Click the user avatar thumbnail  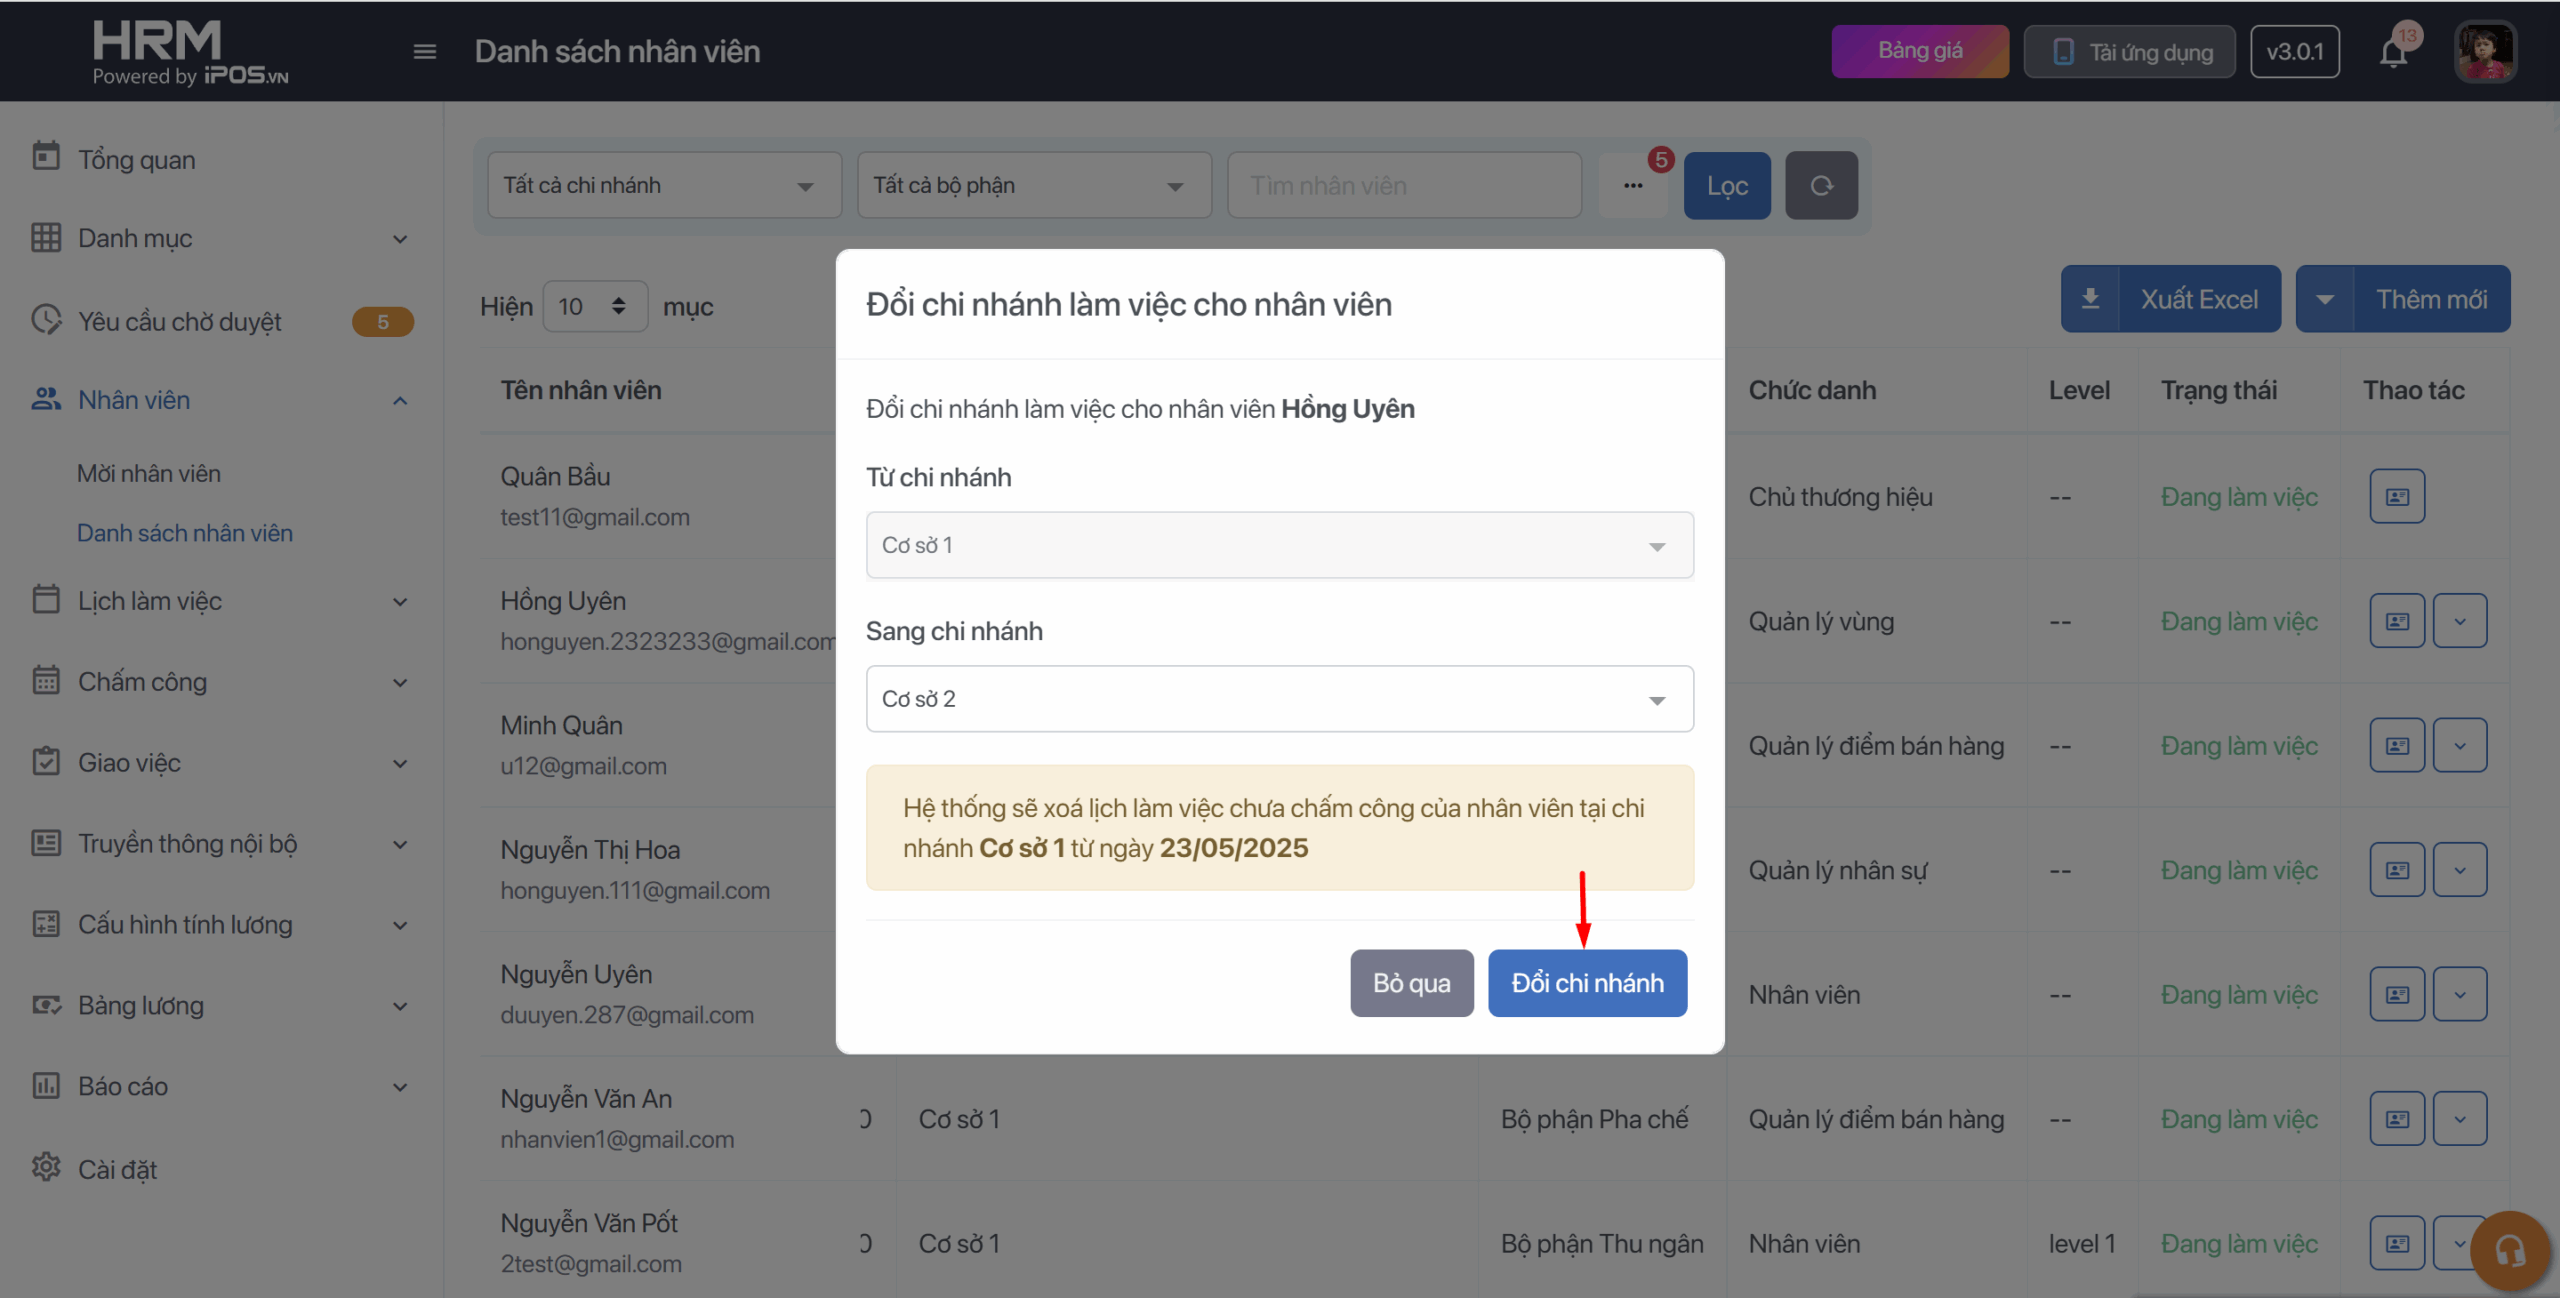click(2485, 52)
